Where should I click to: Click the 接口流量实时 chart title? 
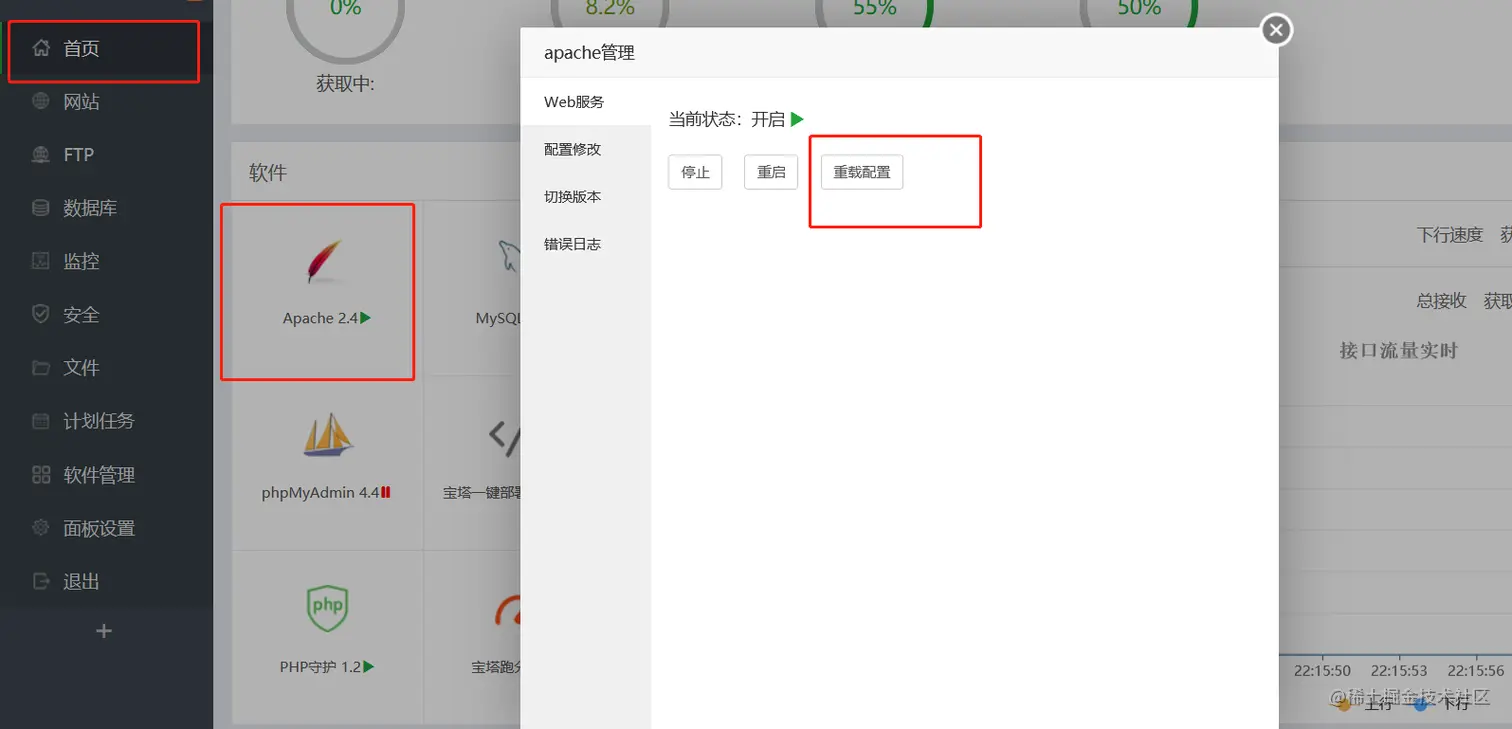coord(1398,351)
